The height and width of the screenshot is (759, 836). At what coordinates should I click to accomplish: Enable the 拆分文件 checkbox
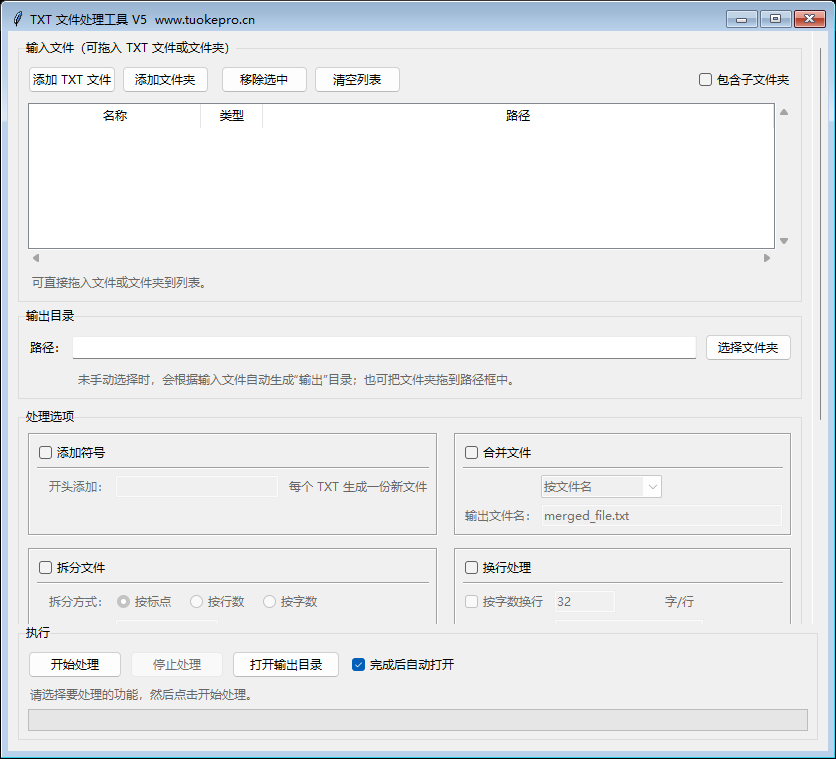pos(45,568)
